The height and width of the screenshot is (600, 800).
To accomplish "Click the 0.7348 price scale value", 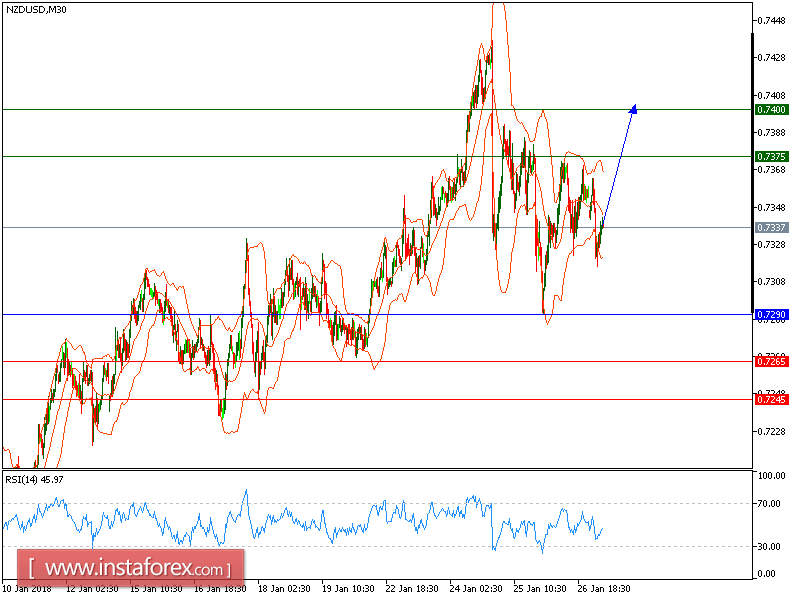I will click(771, 208).
